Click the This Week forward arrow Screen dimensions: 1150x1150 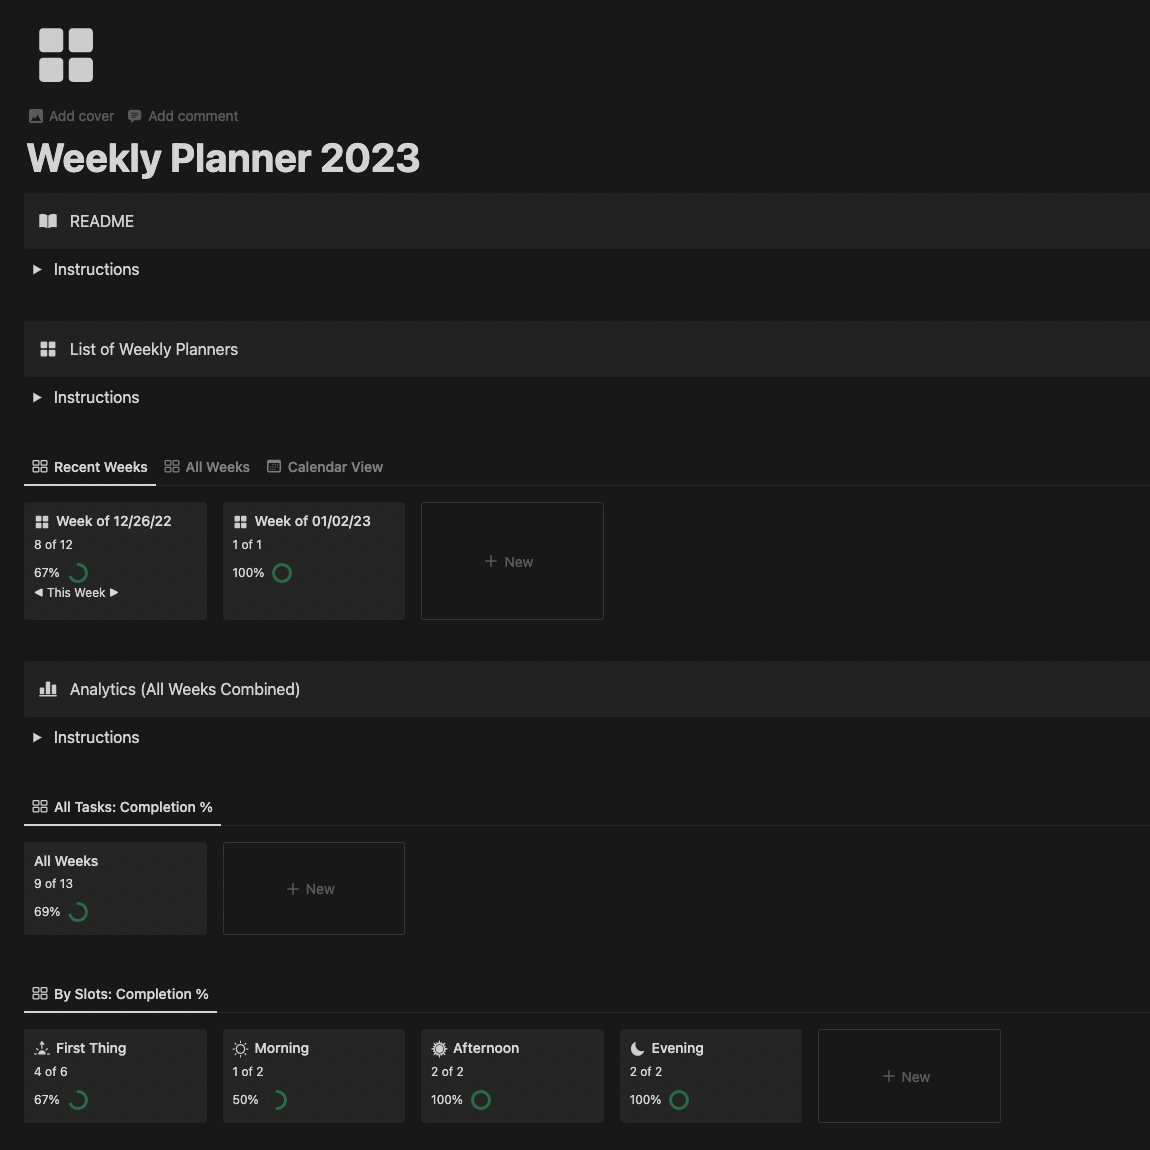(115, 592)
